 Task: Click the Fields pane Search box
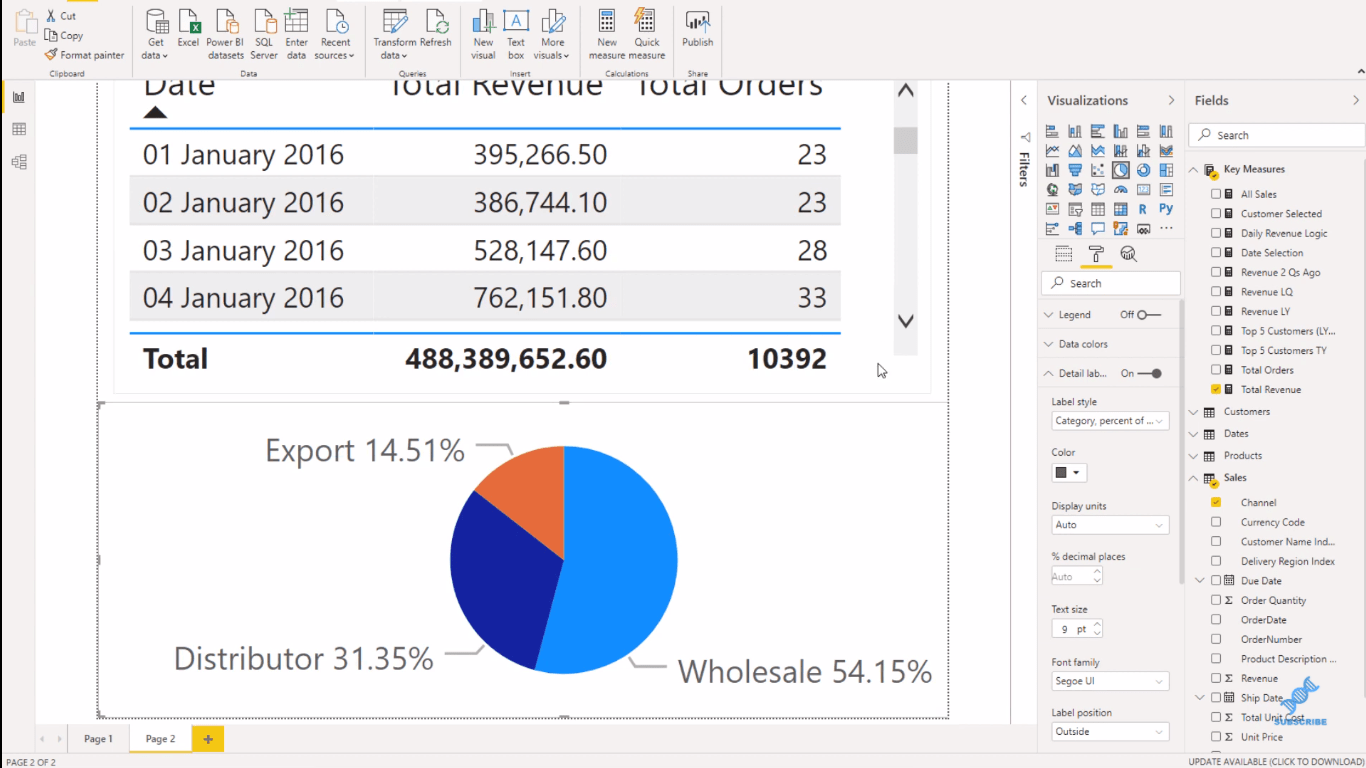[x=1275, y=135]
